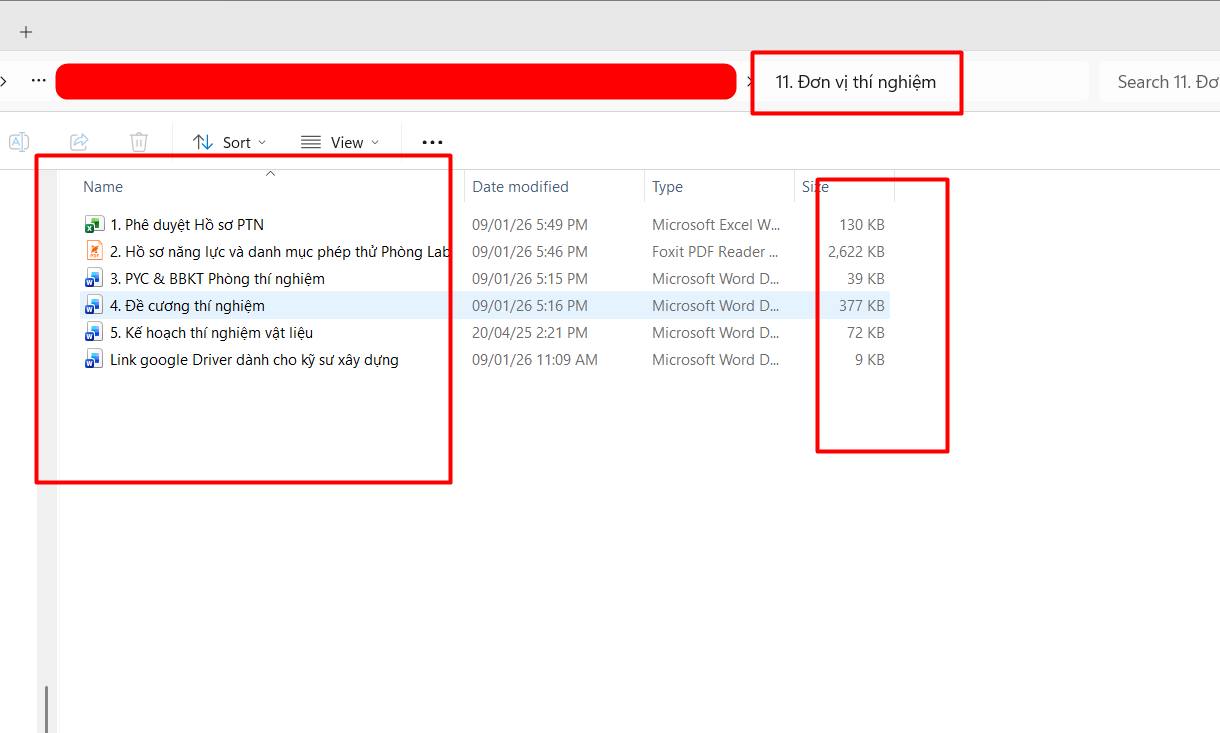Click size 39 KB
The width and height of the screenshot is (1220, 733).
(x=866, y=279)
